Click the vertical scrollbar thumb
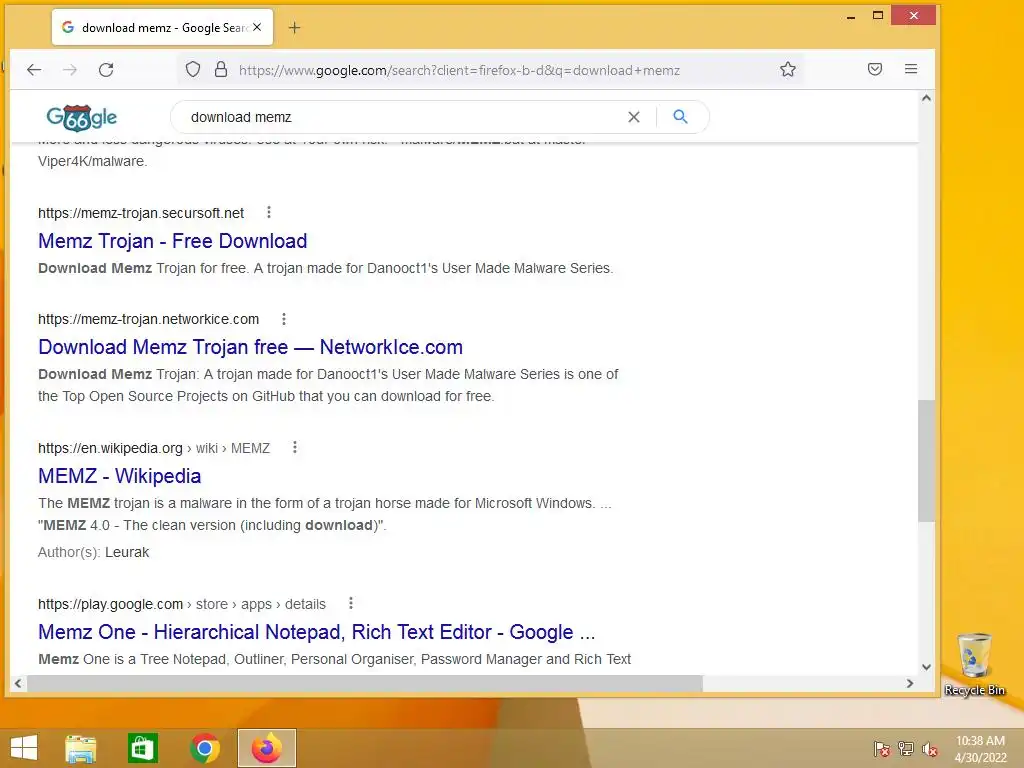The height and width of the screenshot is (768, 1024). pyautogui.click(x=925, y=460)
